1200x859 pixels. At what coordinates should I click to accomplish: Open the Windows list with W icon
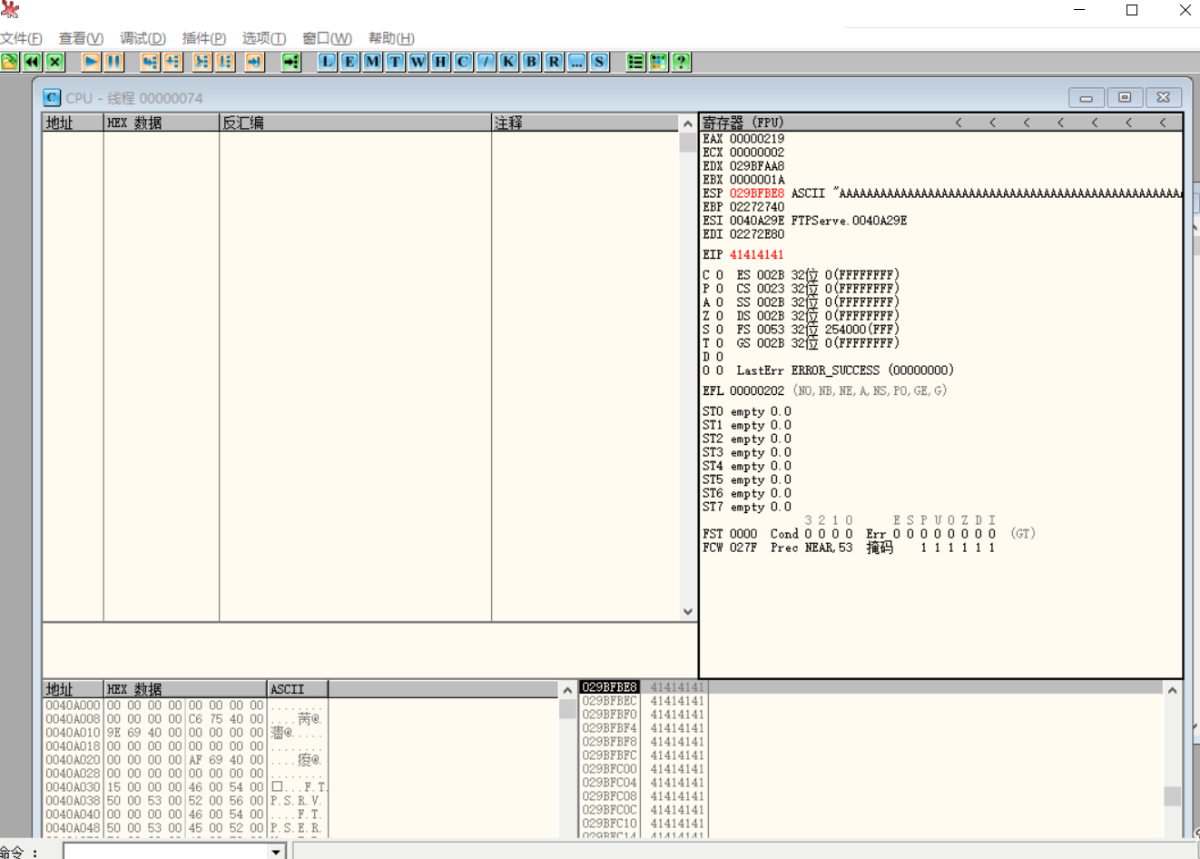tap(418, 62)
